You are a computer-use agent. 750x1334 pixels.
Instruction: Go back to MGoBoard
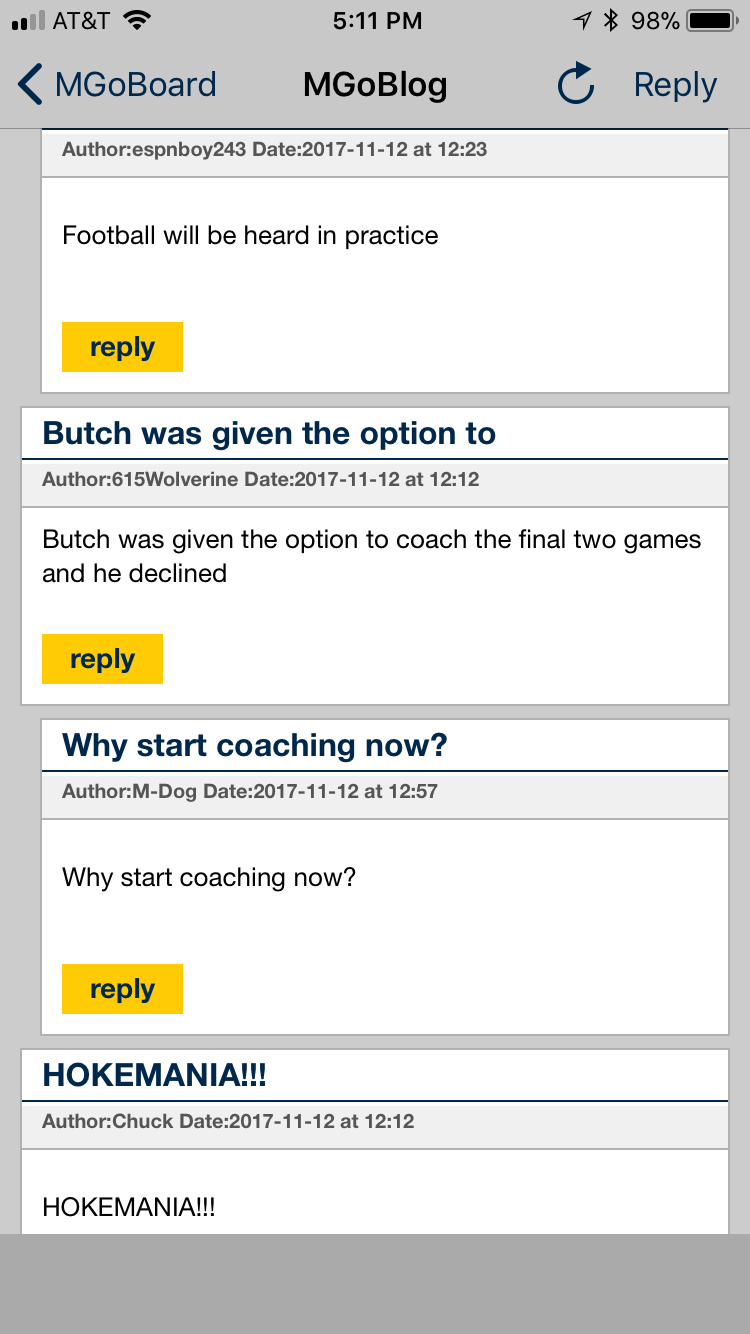point(134,85)
